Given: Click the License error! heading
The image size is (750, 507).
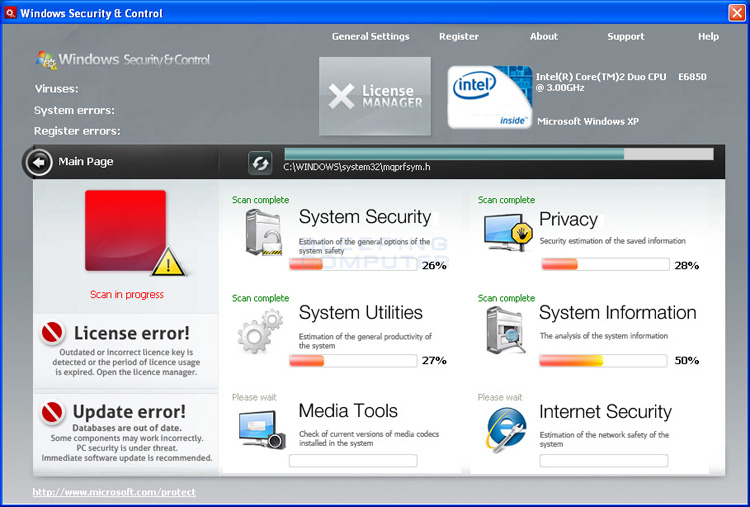Looking at the screenshot, I should coord(132,333).
